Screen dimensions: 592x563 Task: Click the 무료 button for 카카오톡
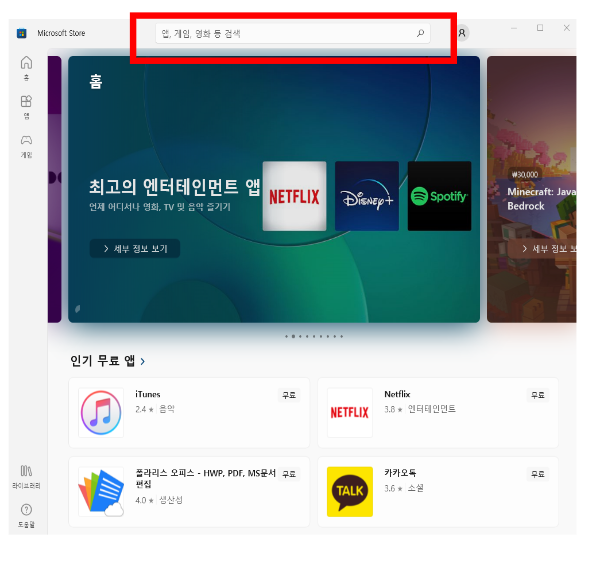point(538,474)
